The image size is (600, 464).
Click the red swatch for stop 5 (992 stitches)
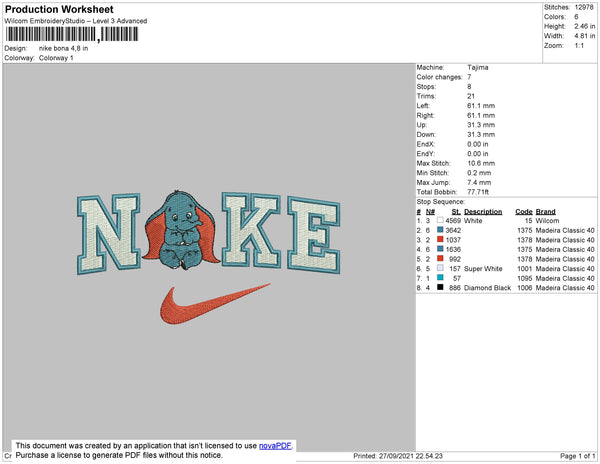[440, 259]
